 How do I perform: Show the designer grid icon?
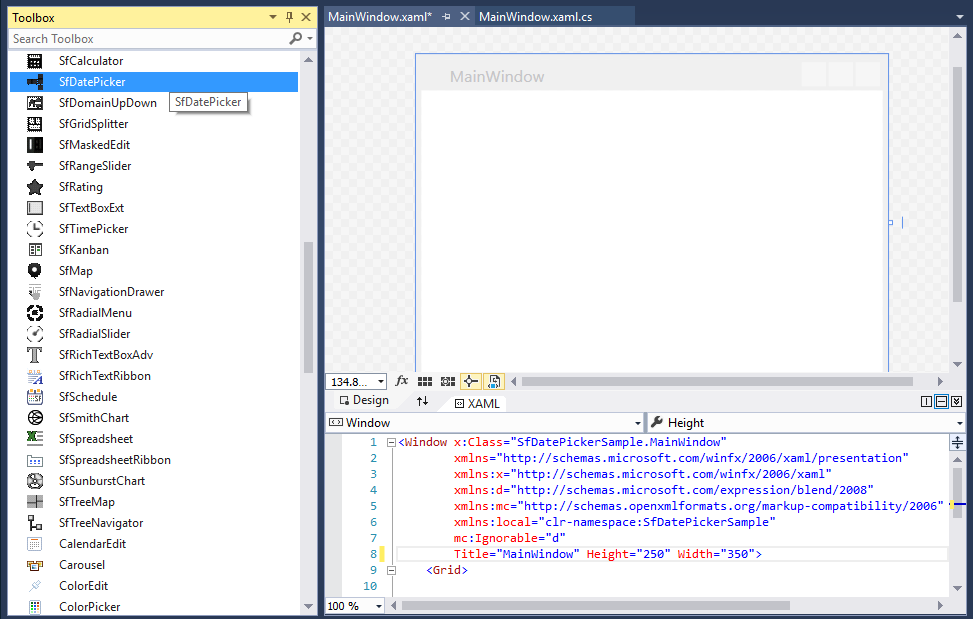pyautogui.click(x=425, y=381)
